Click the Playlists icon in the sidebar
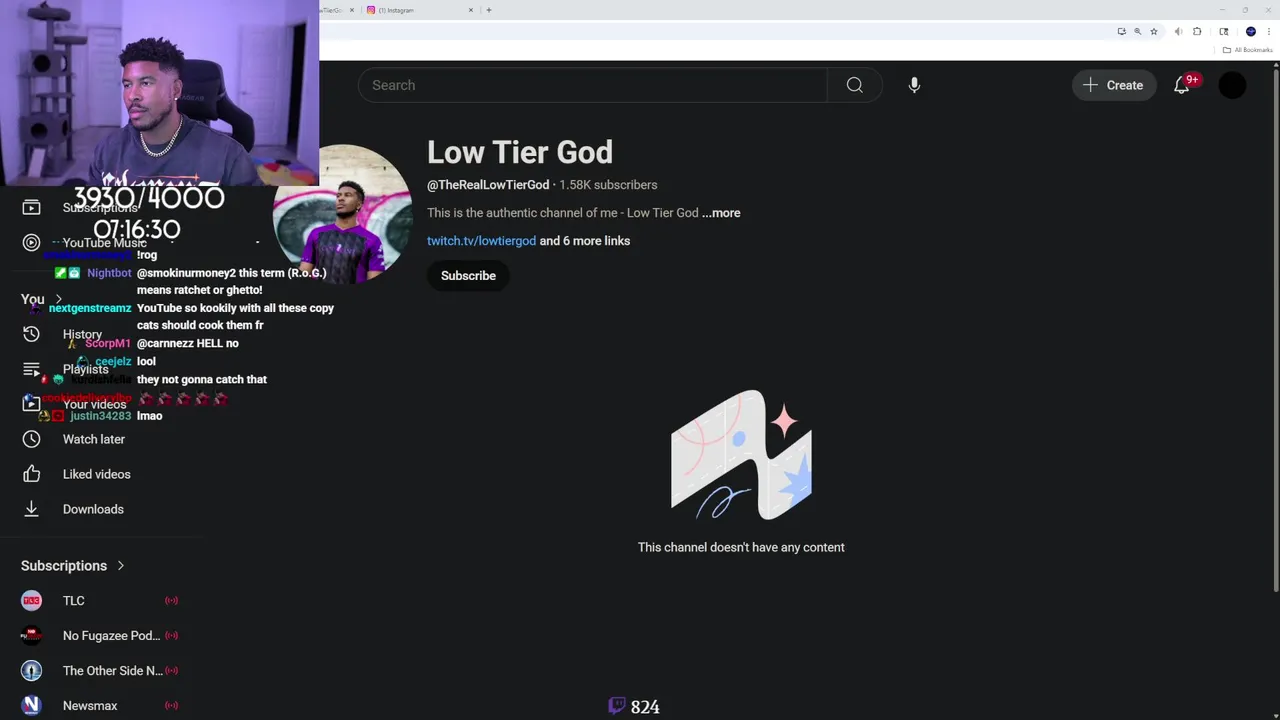The width and height of the screenshot is (1280, 720). click(x=31, y=369)
